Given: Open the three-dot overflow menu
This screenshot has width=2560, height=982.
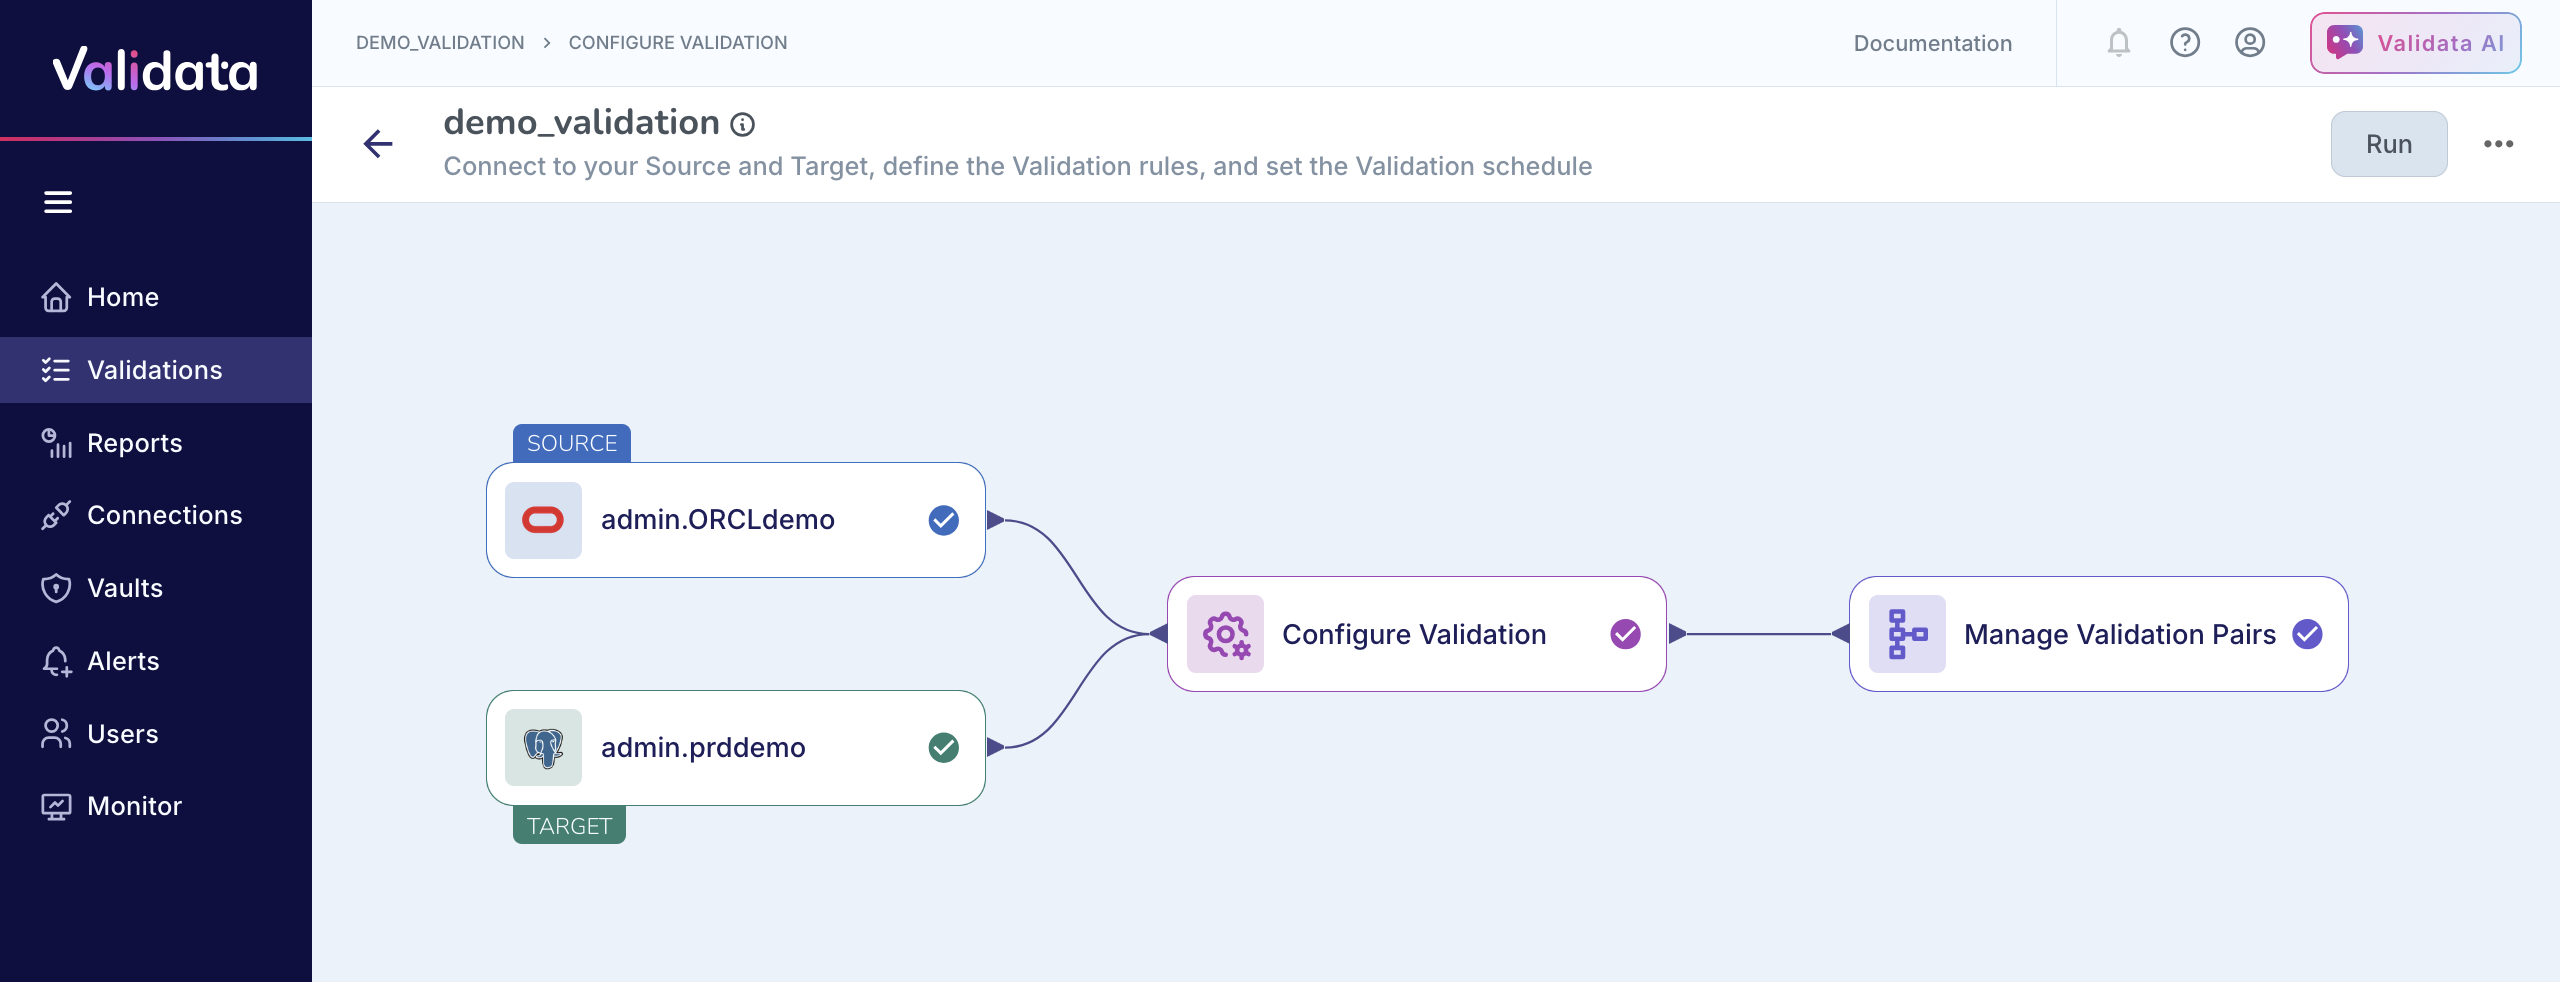Looking at the screenshot, I should 2497,143.
